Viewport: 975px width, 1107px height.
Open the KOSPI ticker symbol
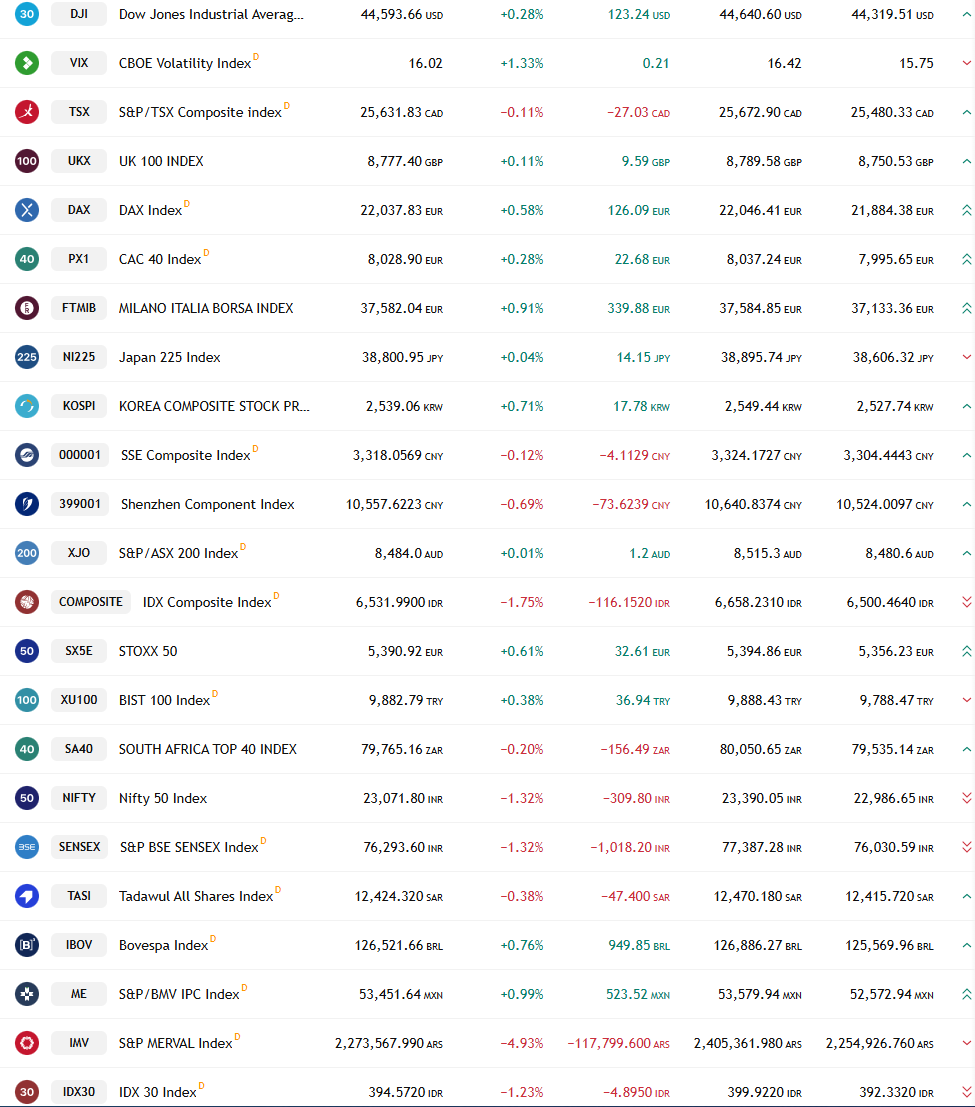pos(79,406)
